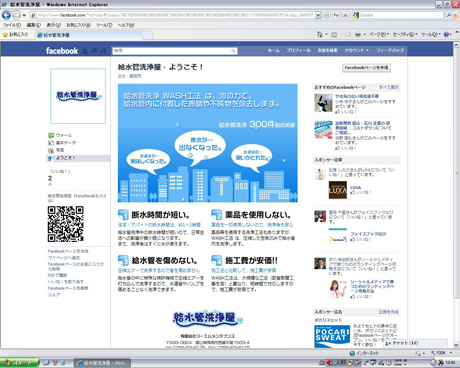The image size is (460, 368).
Task: Open the ウォール tab in left sidebar
Action: click(63, 135)
